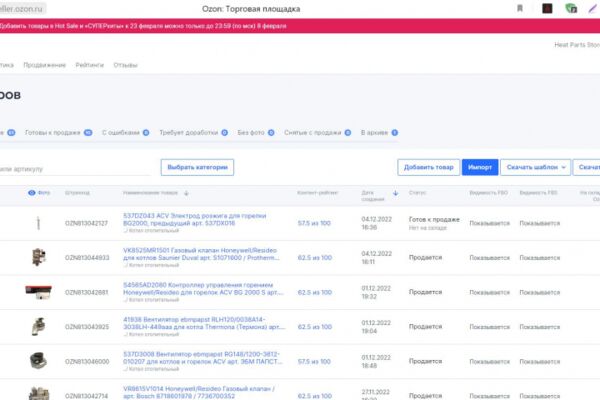Click the Выбрать категории button
This screenshot has height=400, width=600.
(x=197, y=167)
